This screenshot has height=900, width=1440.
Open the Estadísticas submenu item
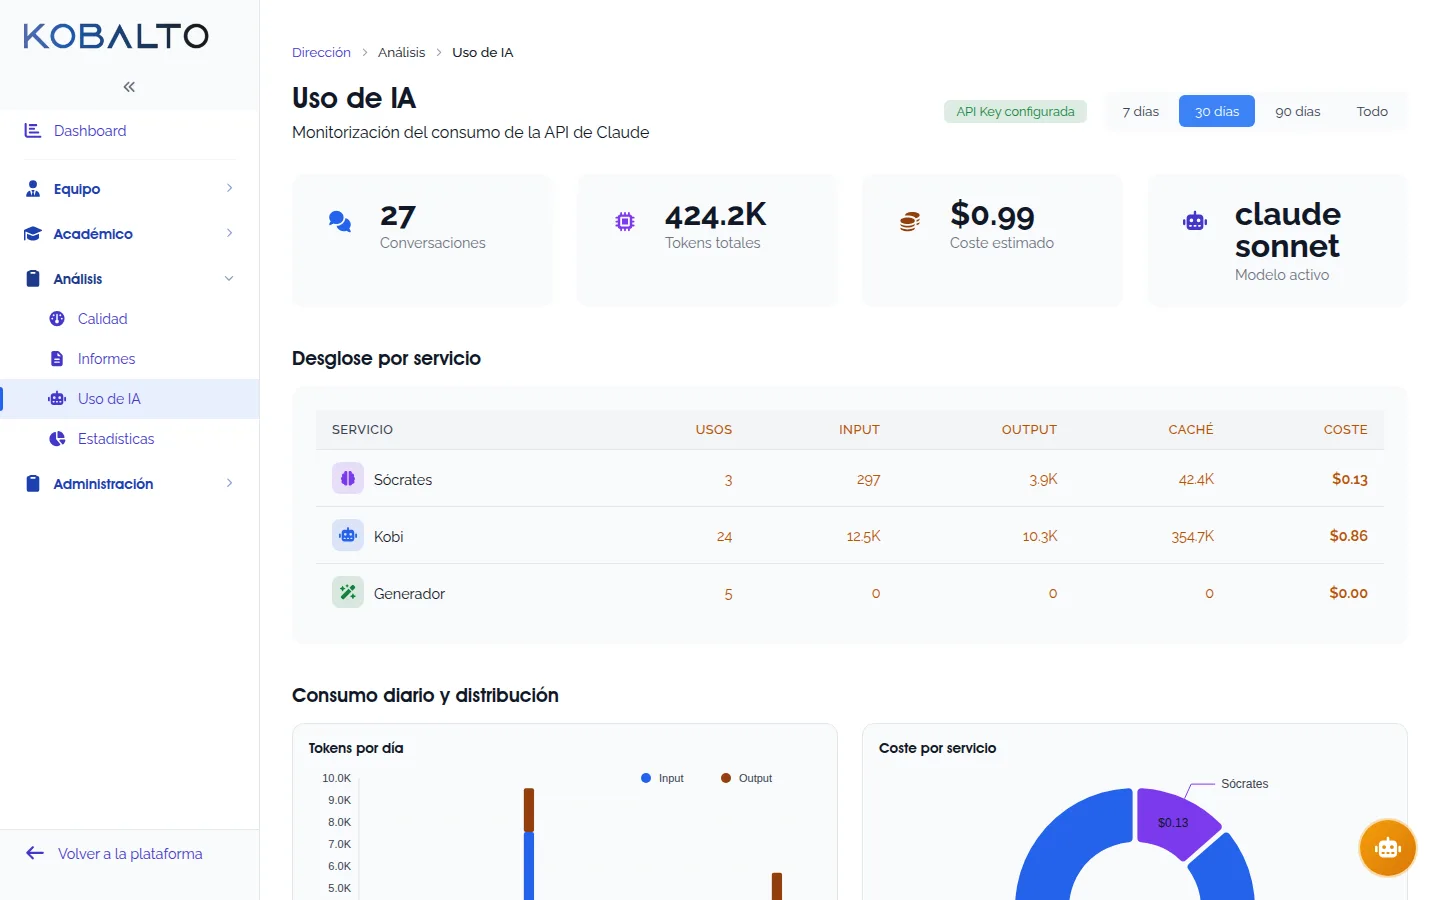pos(130,439)
